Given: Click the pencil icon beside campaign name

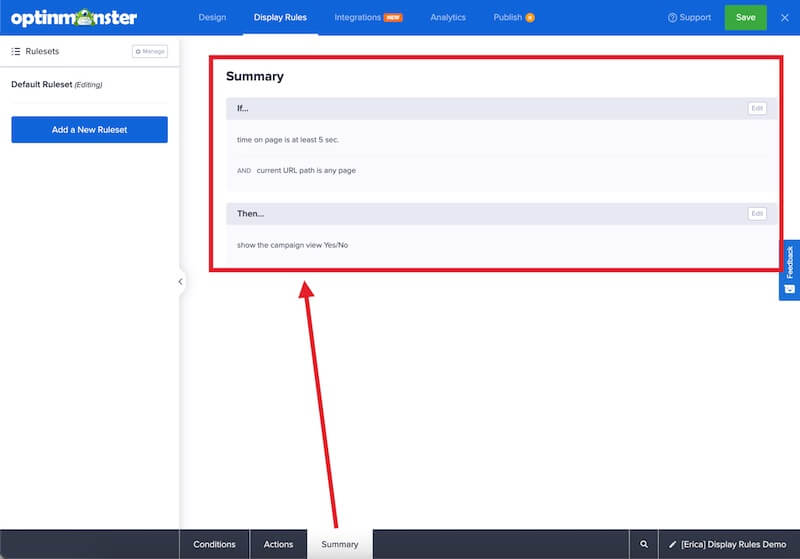Looking at the screenshot, I should [673, 544].
